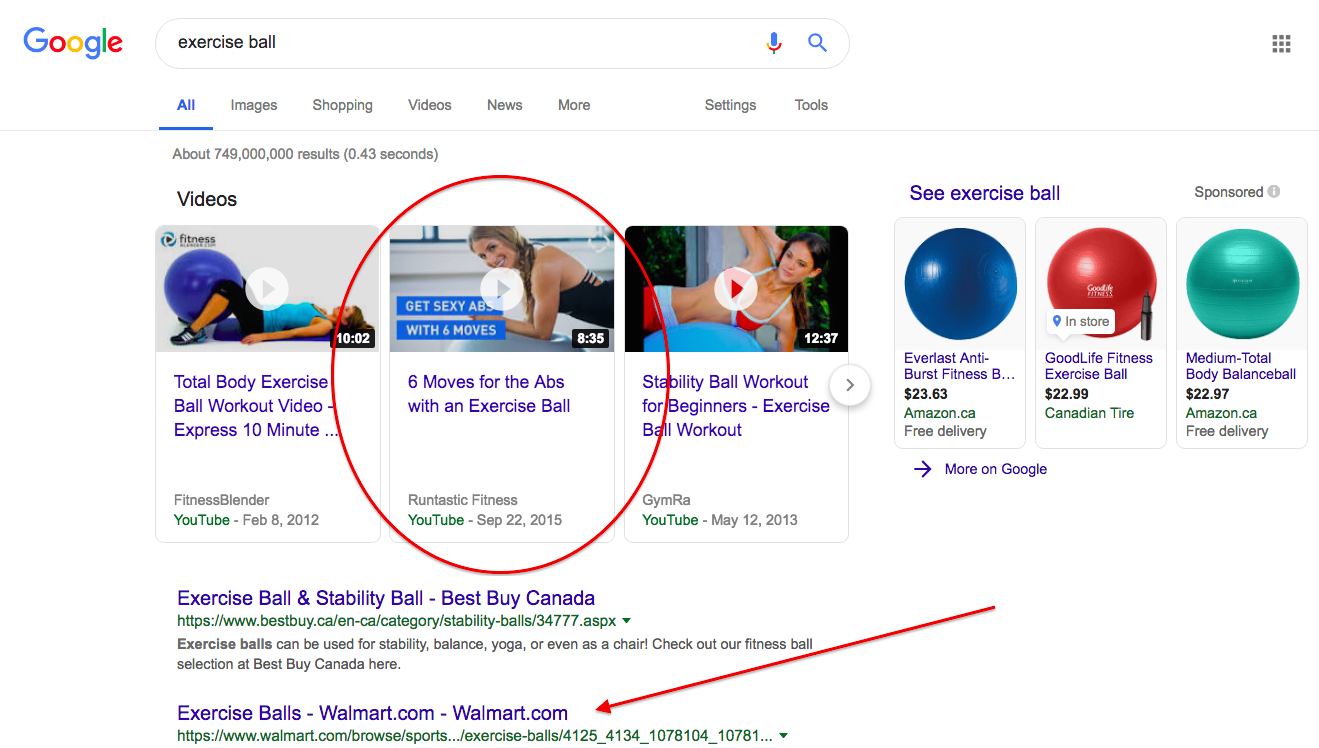1319x748 pixels.
Task: Play the FitnessBlender video thumbnail
Action: pyautogui.click(x=267, y=289)
